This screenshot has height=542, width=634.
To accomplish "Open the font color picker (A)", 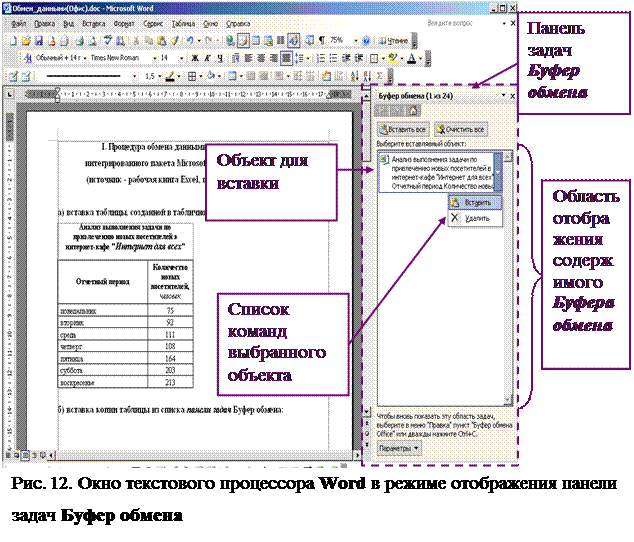I will coord(411,58).
